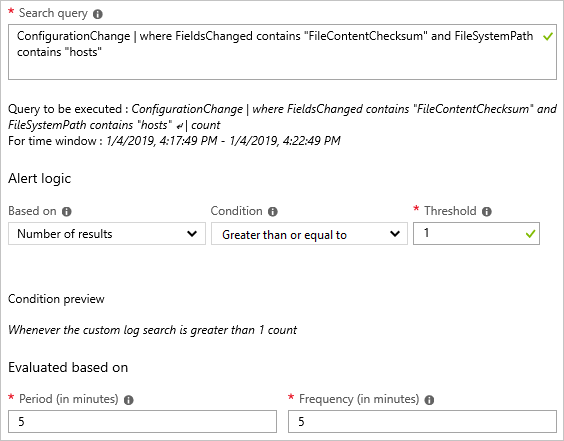Click the 'Condition preview' label
Image resolution: width=564 pixels, height=441 pixels.
56,299
